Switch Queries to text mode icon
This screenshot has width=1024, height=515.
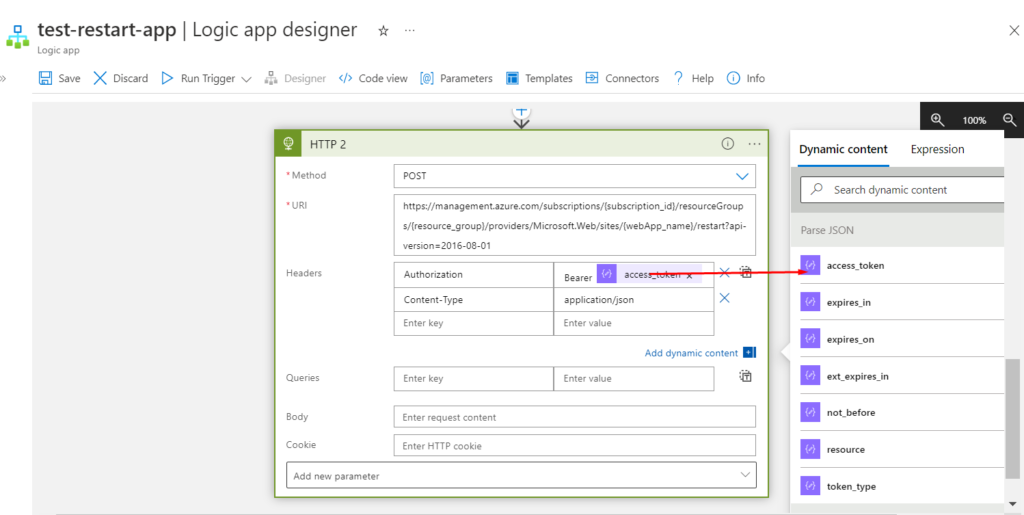click(746, 376)
